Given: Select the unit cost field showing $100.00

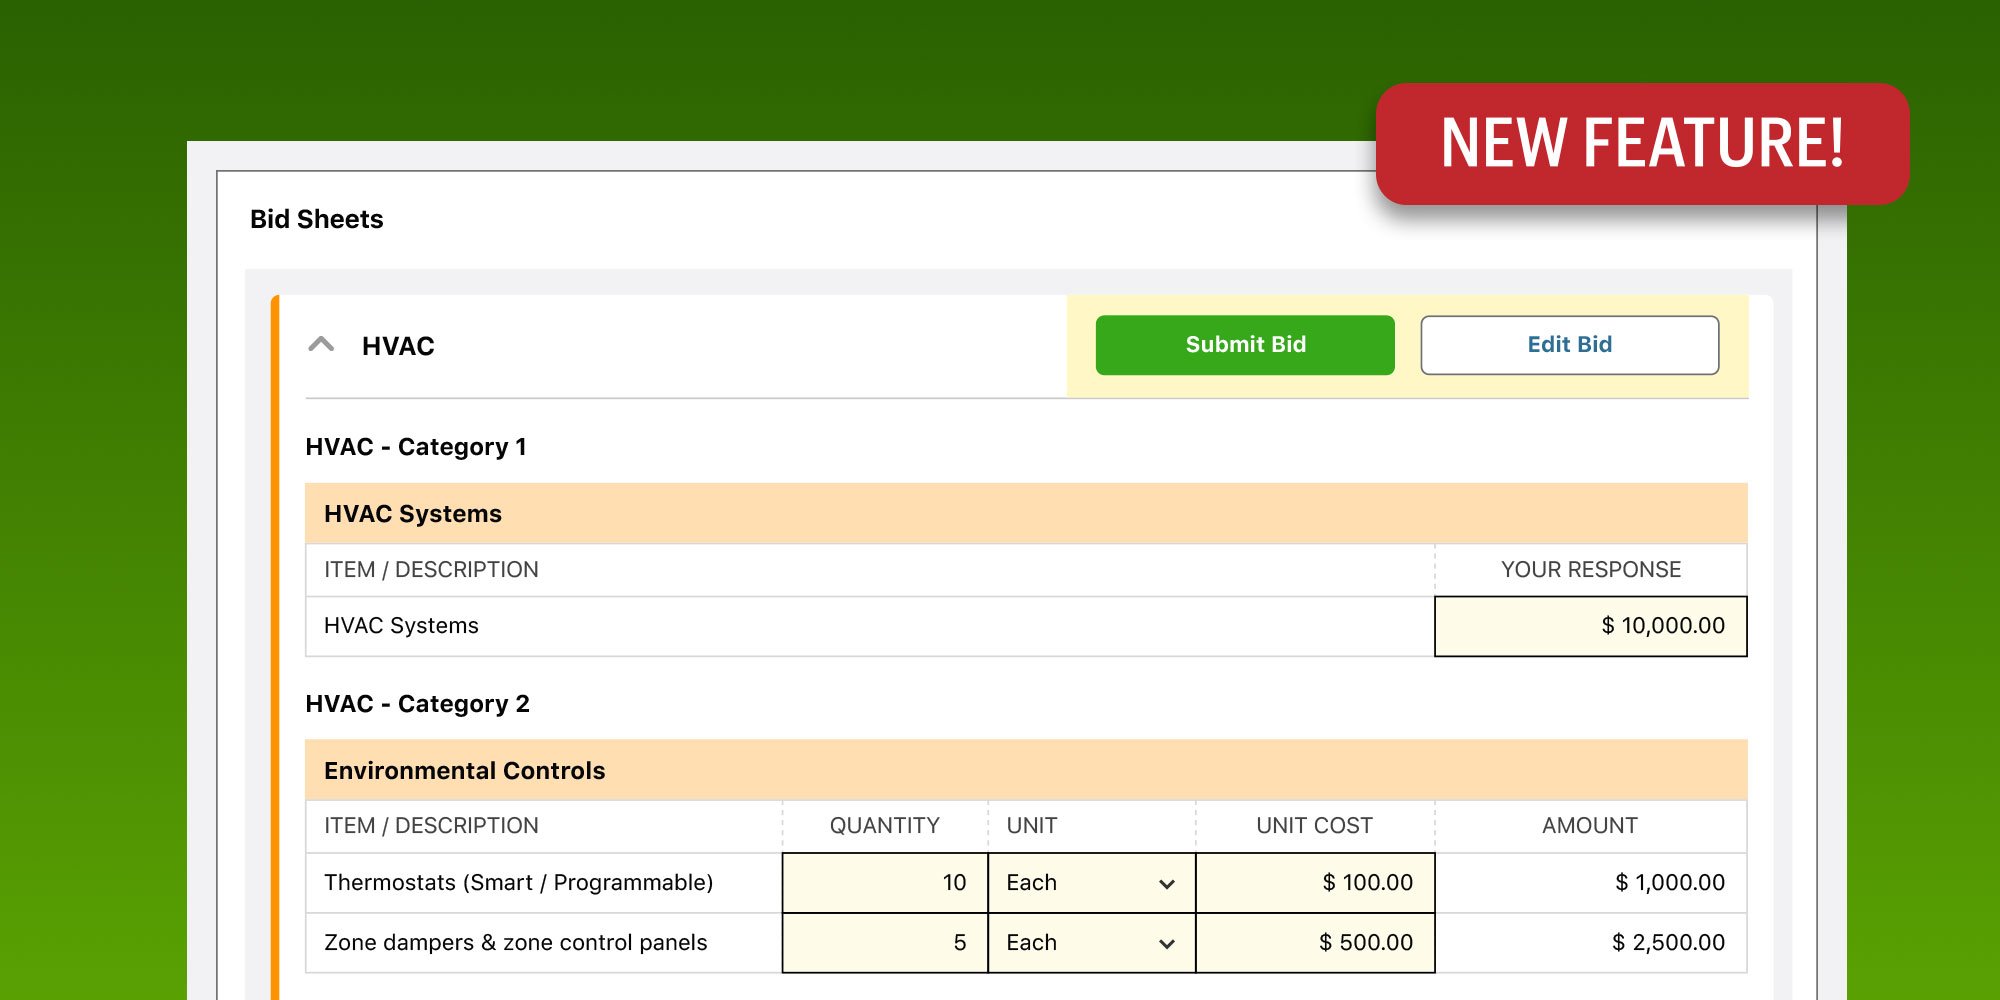Looking at the screenshot, I should [1314, 883].
